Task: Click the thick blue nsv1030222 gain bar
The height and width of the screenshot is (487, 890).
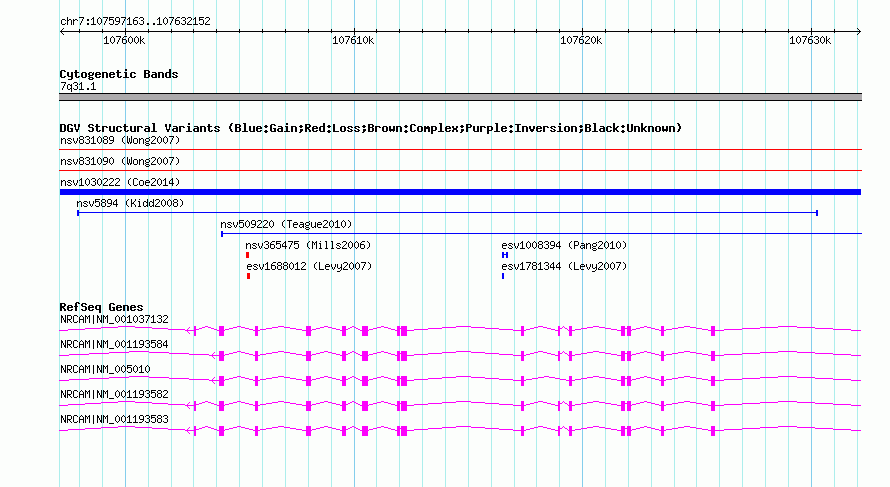Action: click(x=460, y=192)
